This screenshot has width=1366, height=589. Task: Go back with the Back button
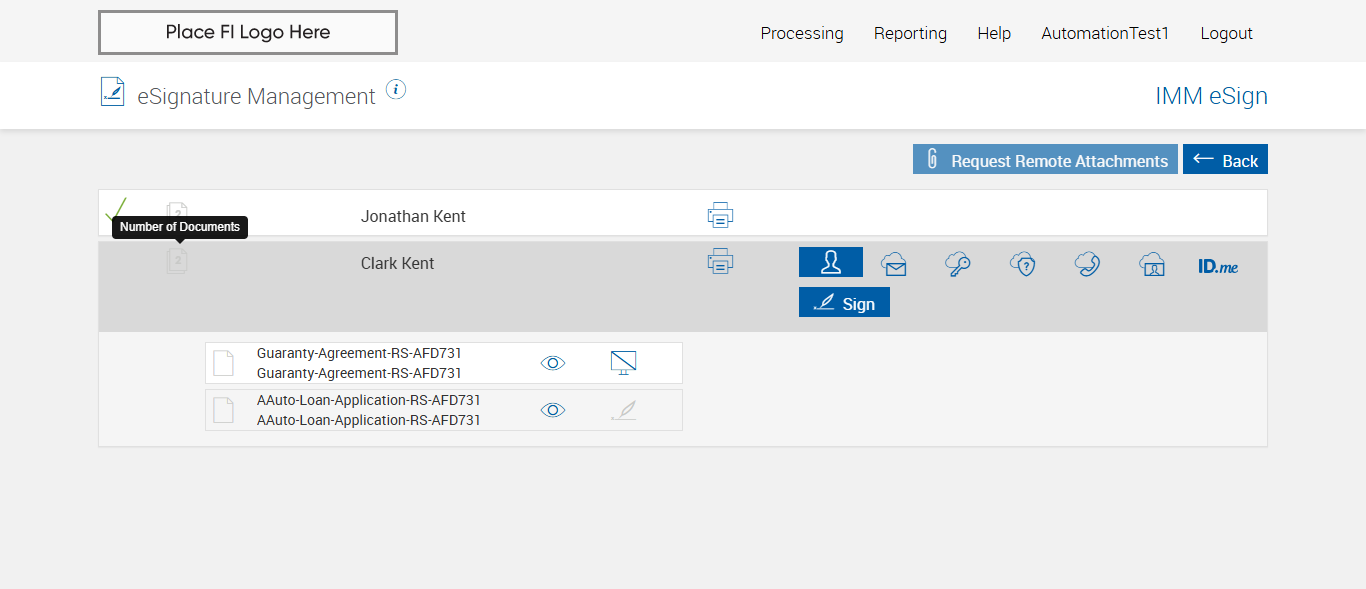[1225, 160]
